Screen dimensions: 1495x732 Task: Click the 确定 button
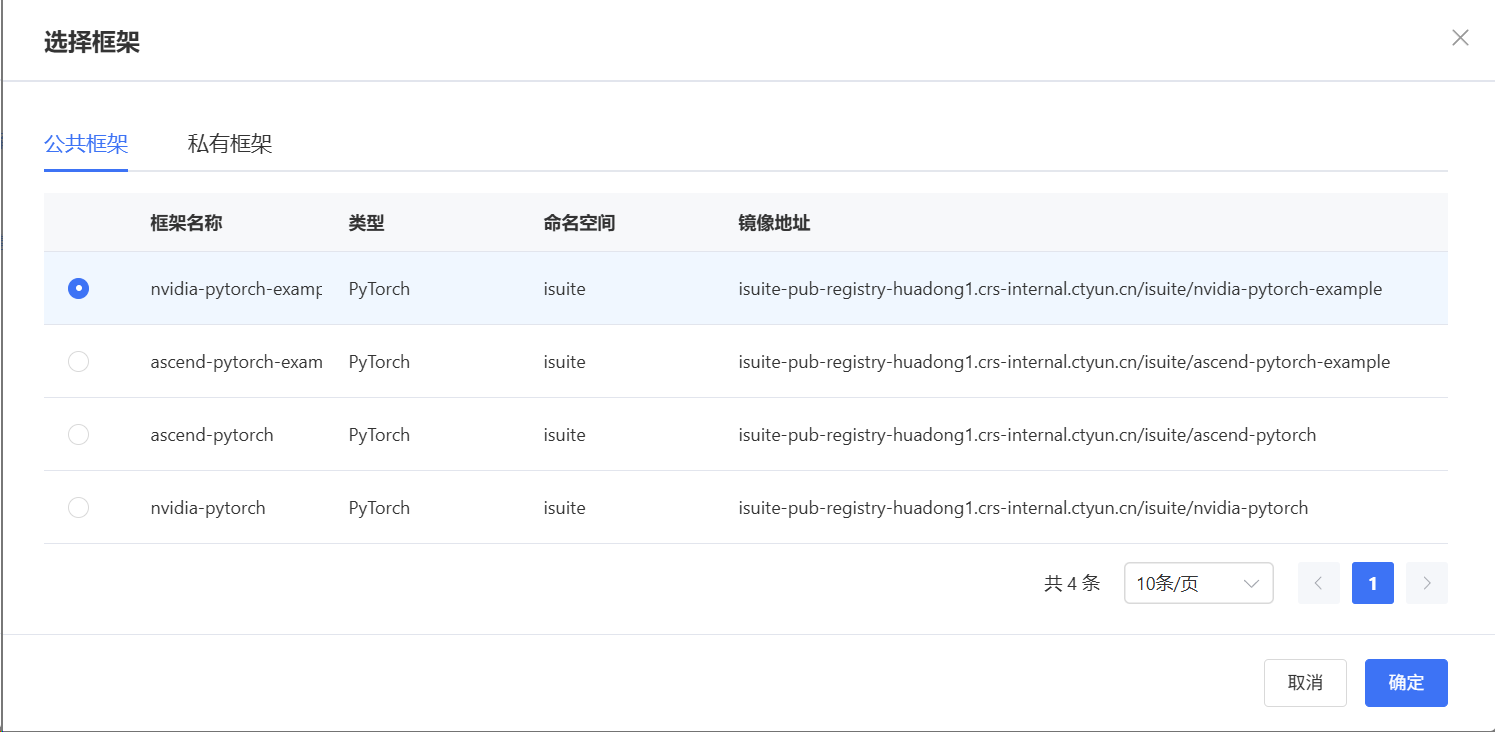coord(1406,683)
